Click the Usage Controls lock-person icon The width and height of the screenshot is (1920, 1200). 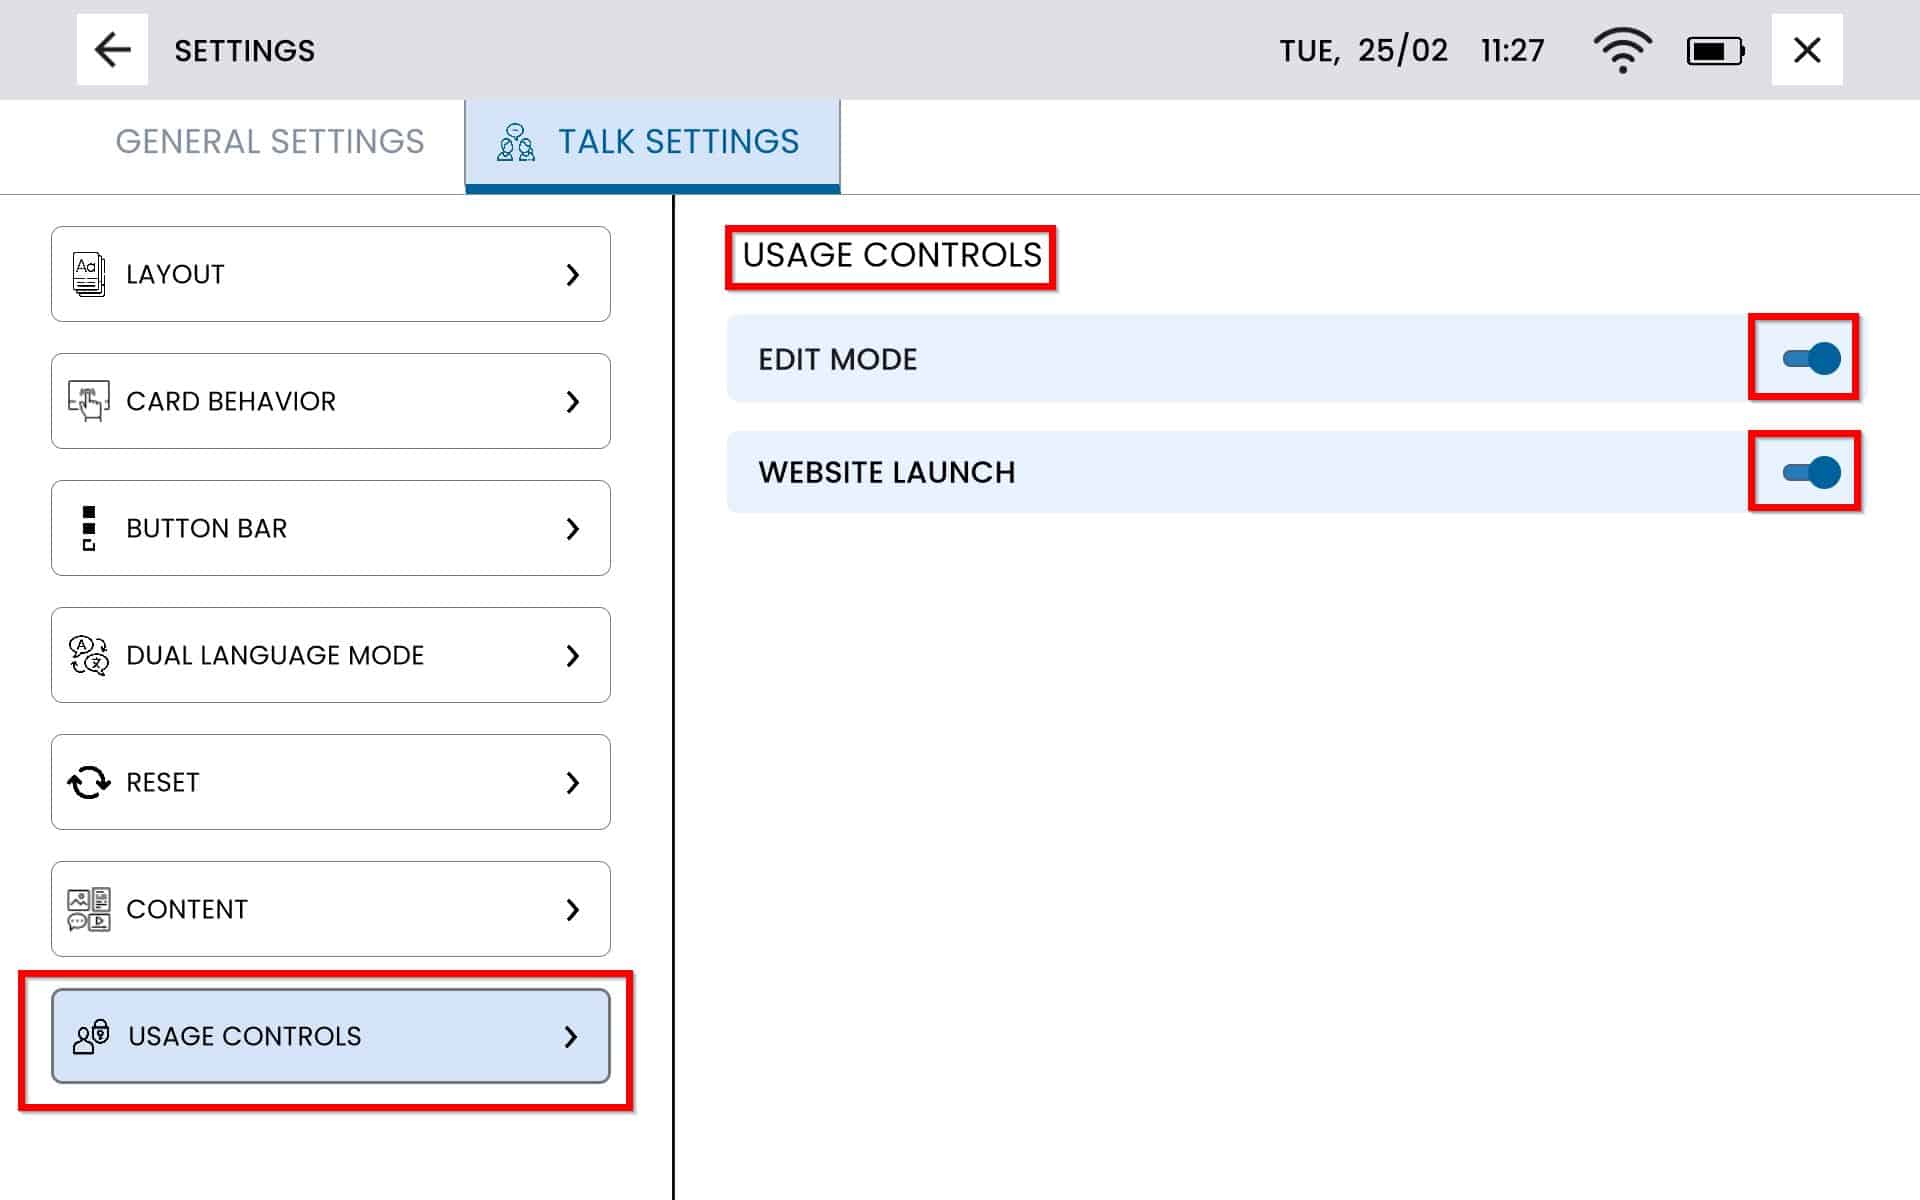[90, 1036]
